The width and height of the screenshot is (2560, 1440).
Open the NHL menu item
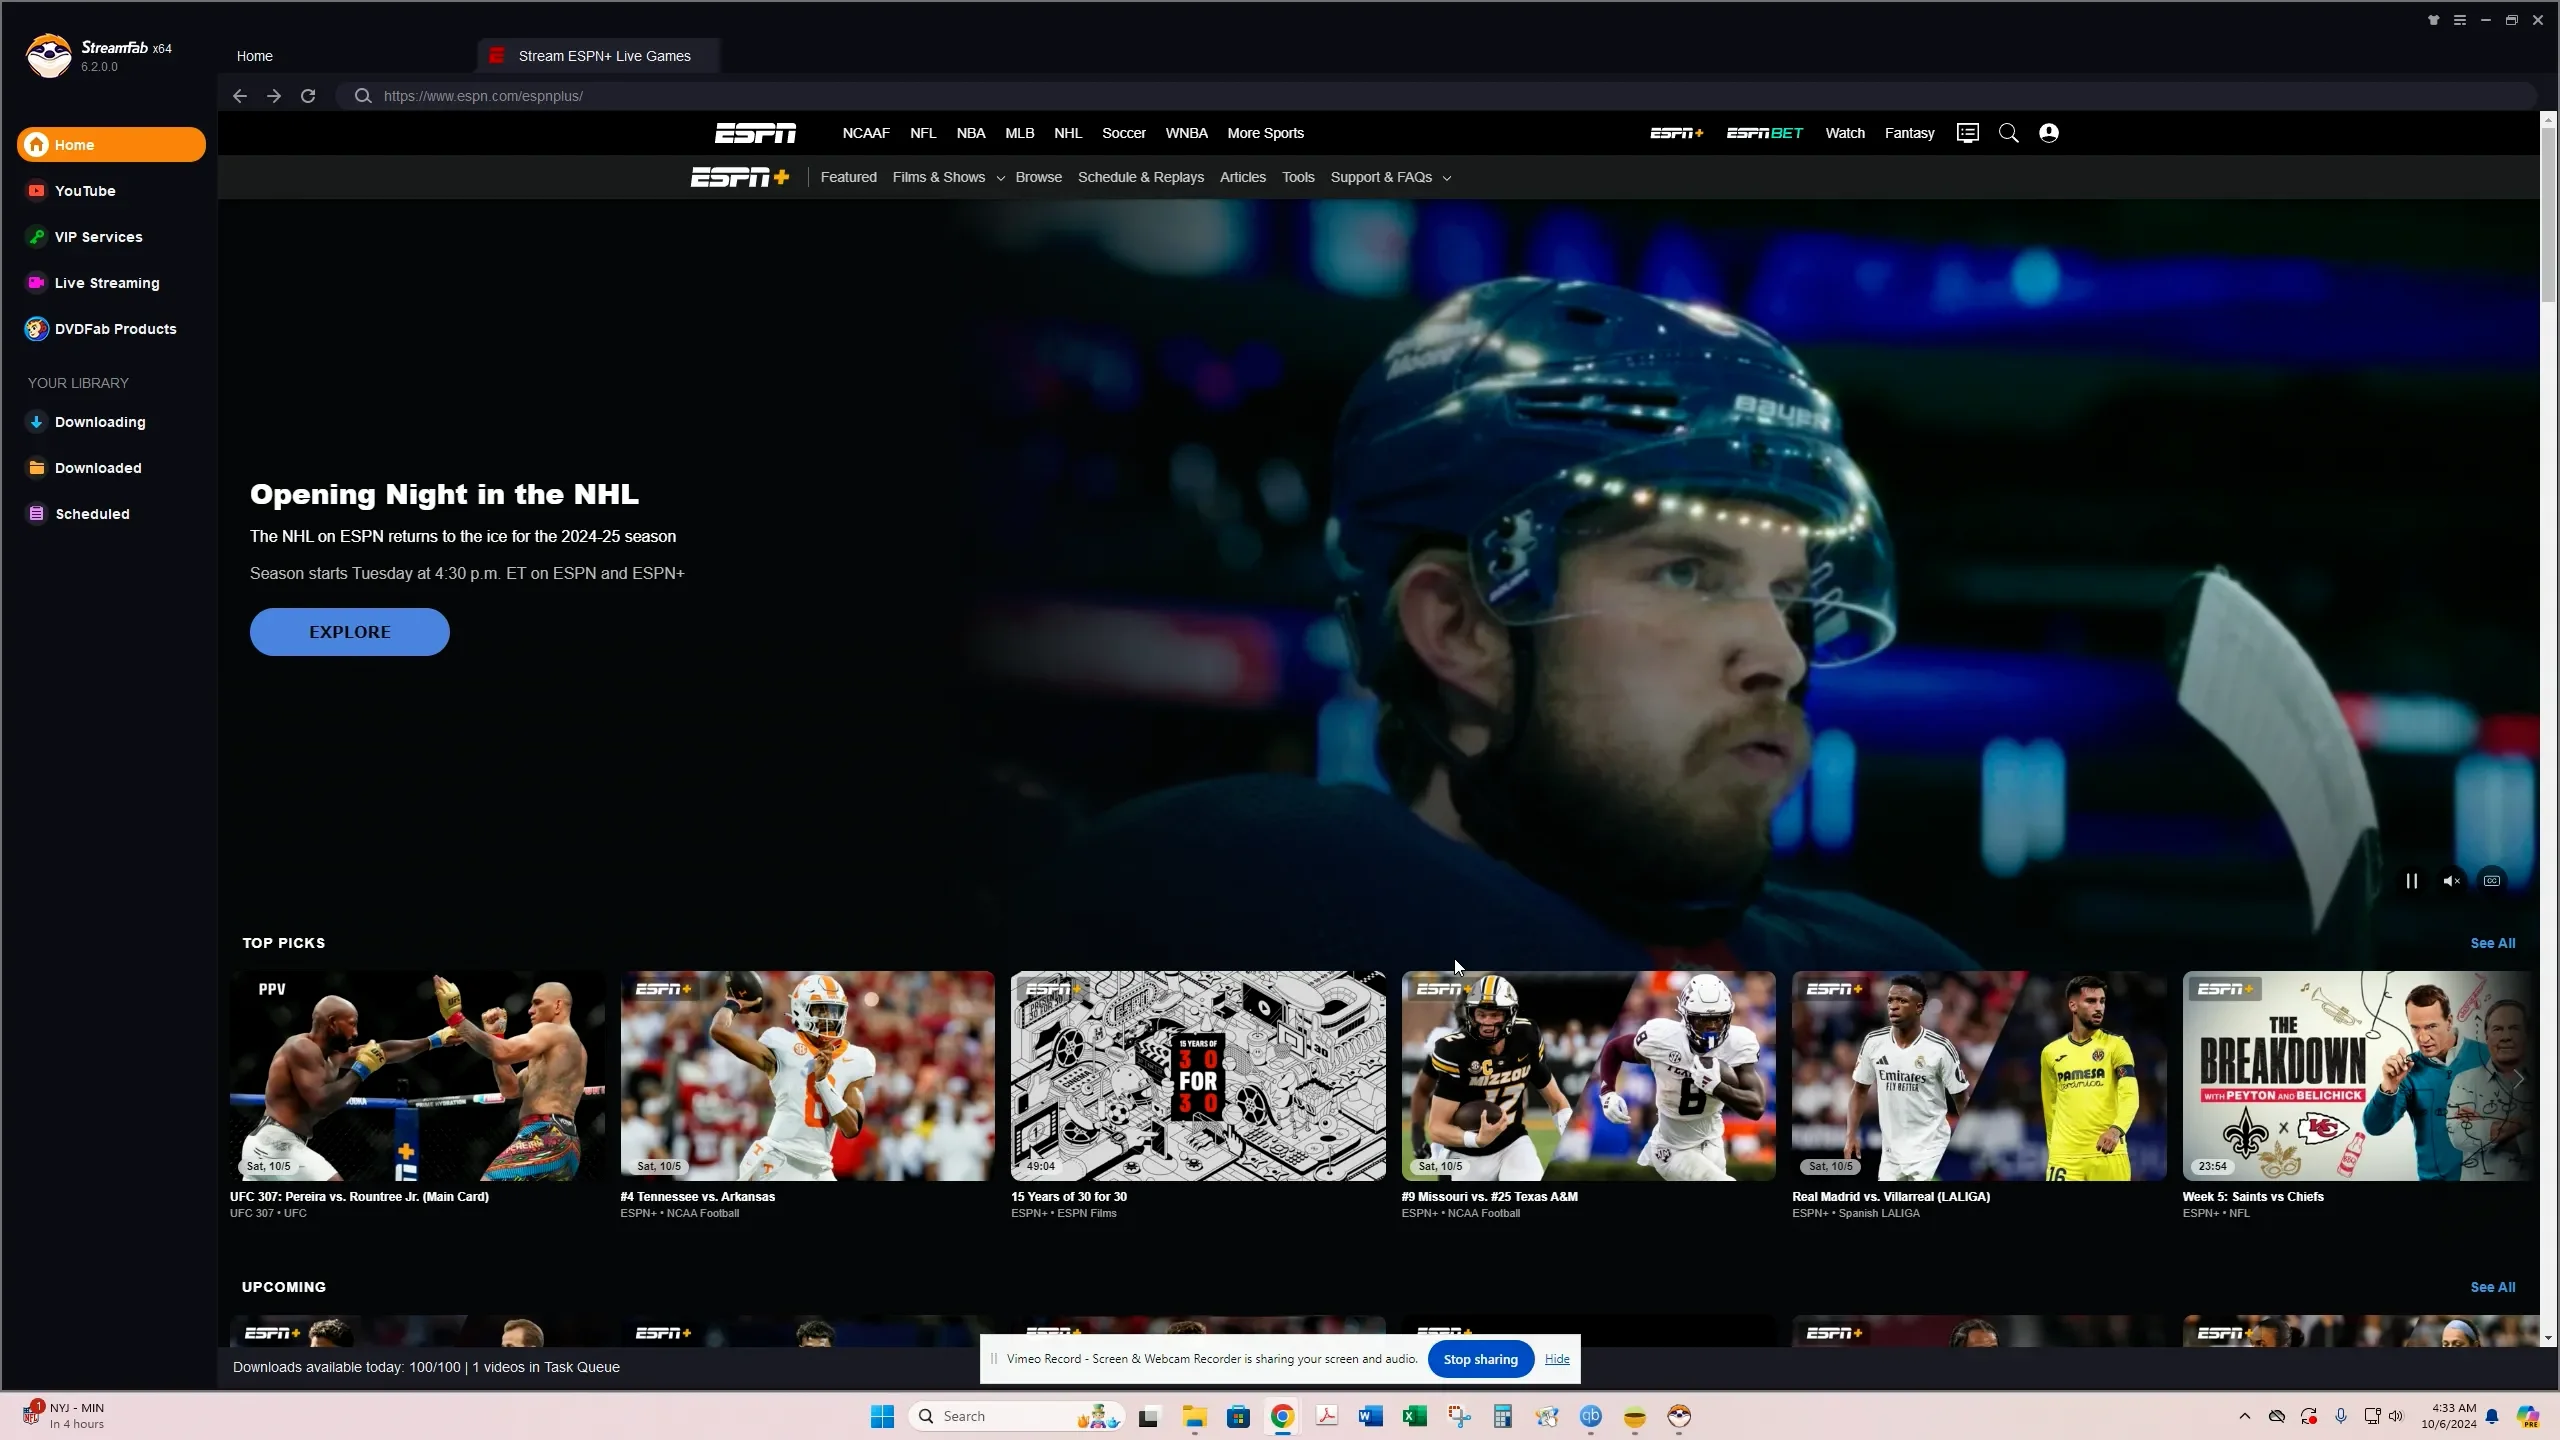click(1068, 133)
